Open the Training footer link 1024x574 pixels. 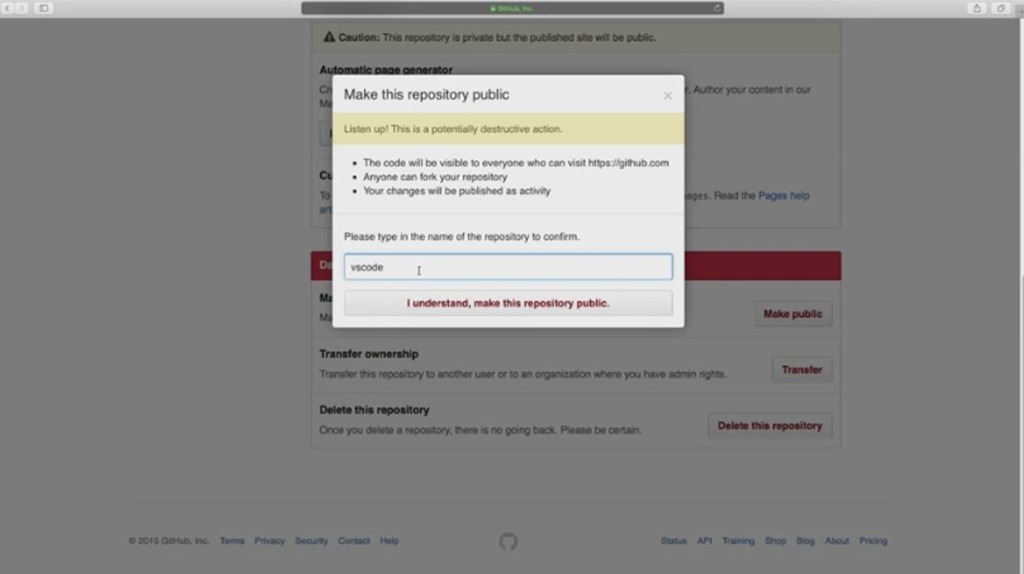[x=738, y=541]
